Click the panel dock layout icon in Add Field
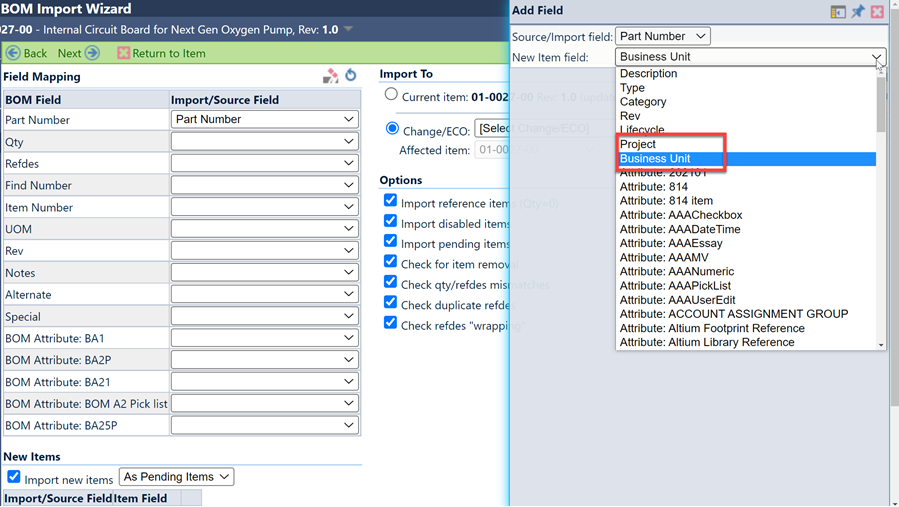Image resolution: width=899 pixels, height=507 pixels. (838, 11)
